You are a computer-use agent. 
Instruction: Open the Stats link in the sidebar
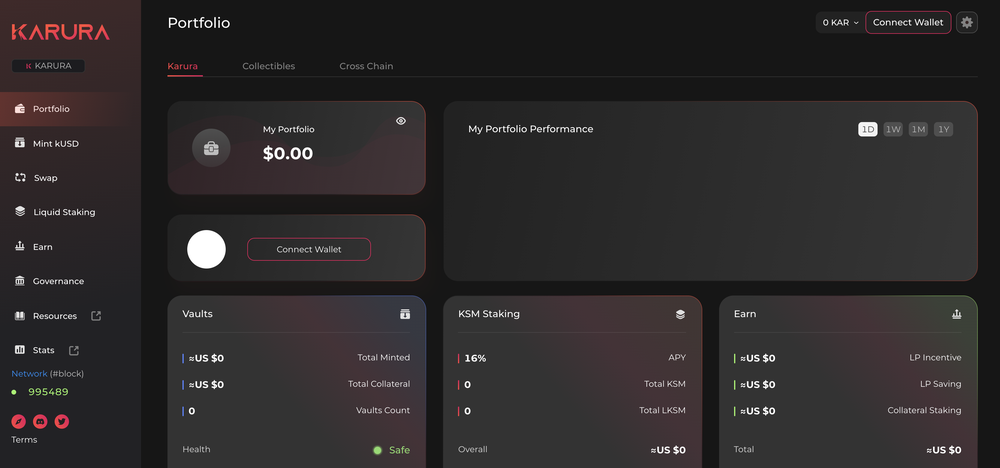click(43, 350)
